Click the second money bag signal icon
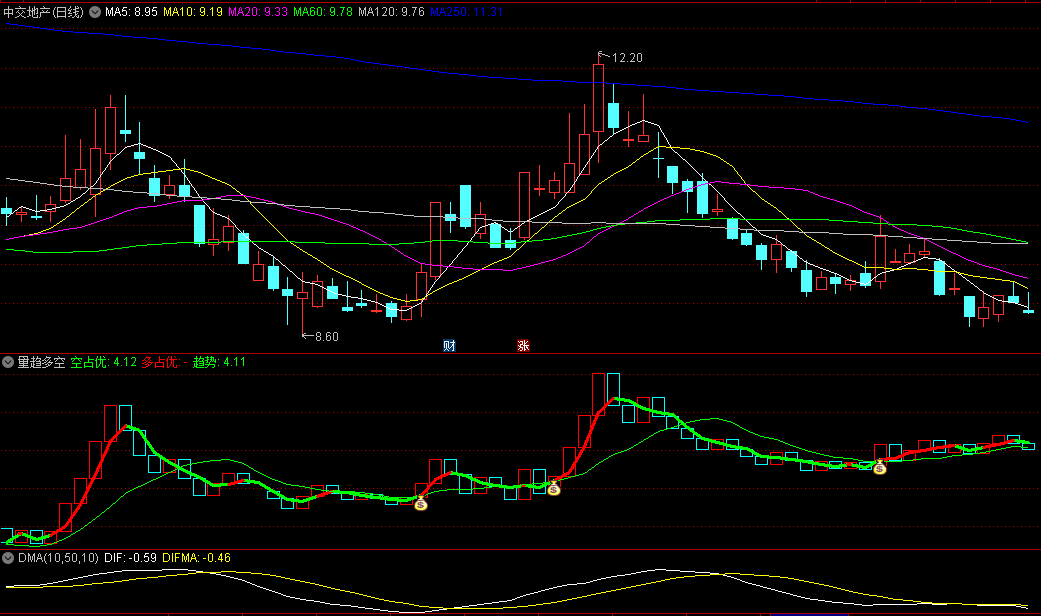The height and width of the screenshot is (616, 1041). [554, 489]
